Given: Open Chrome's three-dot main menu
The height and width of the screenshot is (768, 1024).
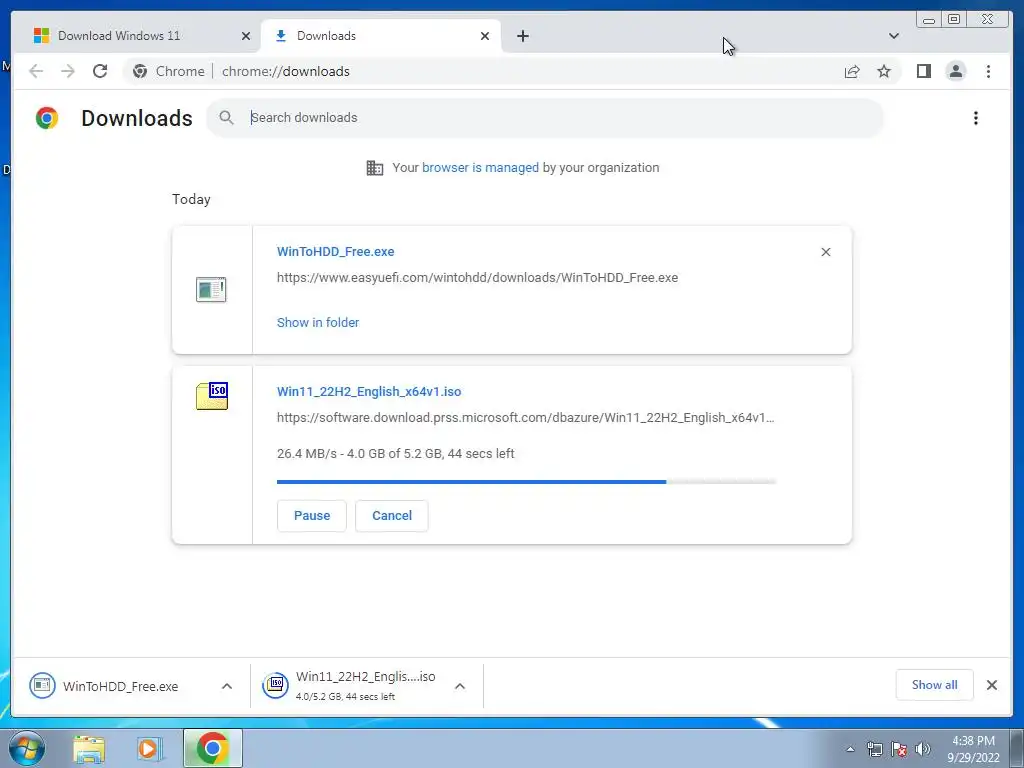Looking at the screenshot, I should tap(988, 71).
